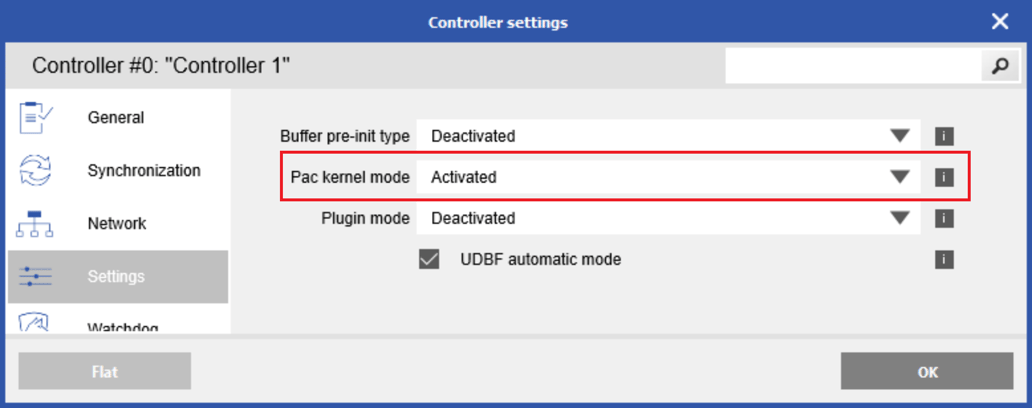Open the Plugin mode dropdown
Screen dimensions: 1032x408
pyautogui.click(x=900, y=218)
